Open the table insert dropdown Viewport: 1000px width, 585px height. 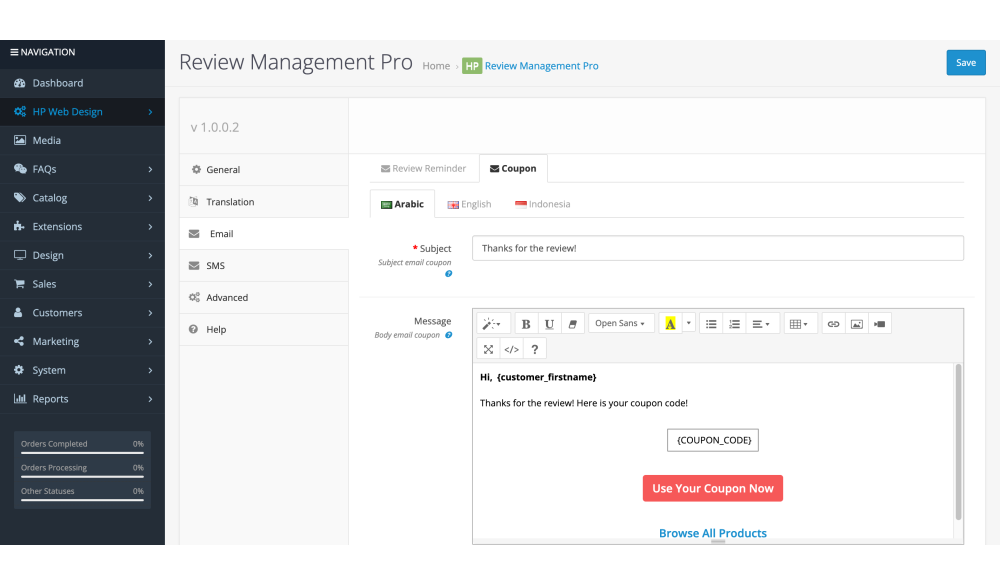(x=798, y=324)
